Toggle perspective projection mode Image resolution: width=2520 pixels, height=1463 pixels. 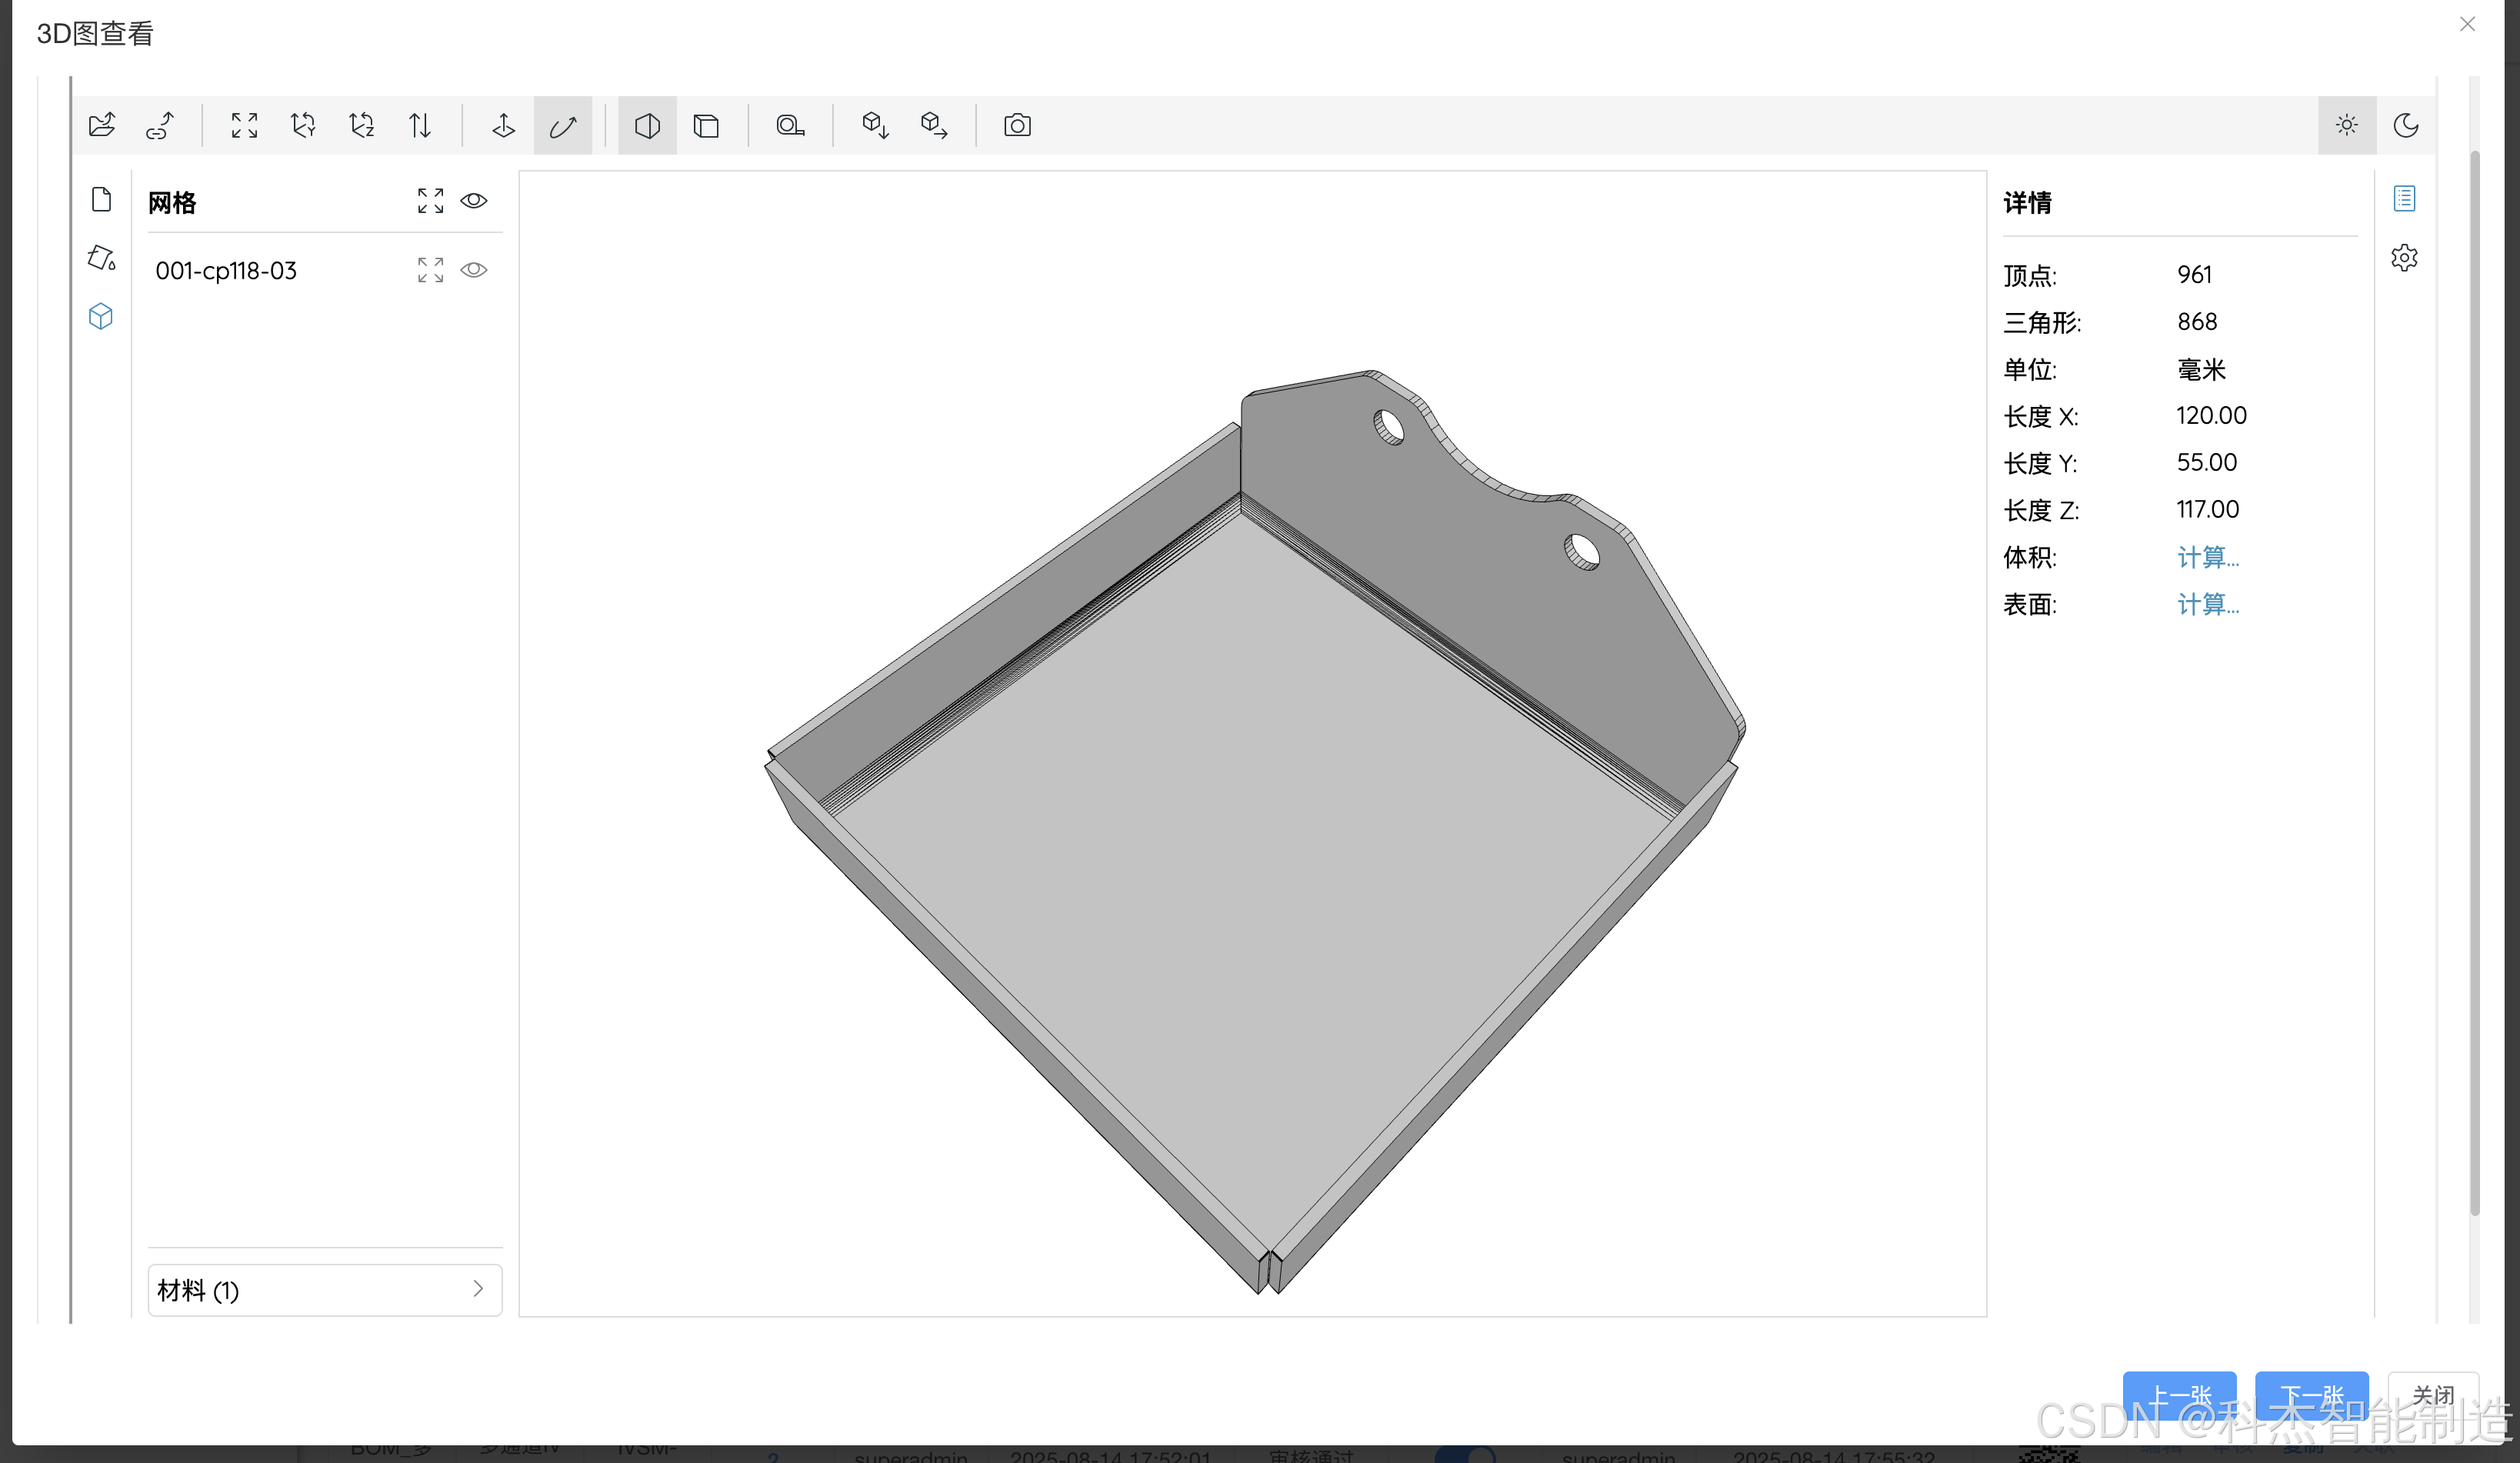coord(646,125)
